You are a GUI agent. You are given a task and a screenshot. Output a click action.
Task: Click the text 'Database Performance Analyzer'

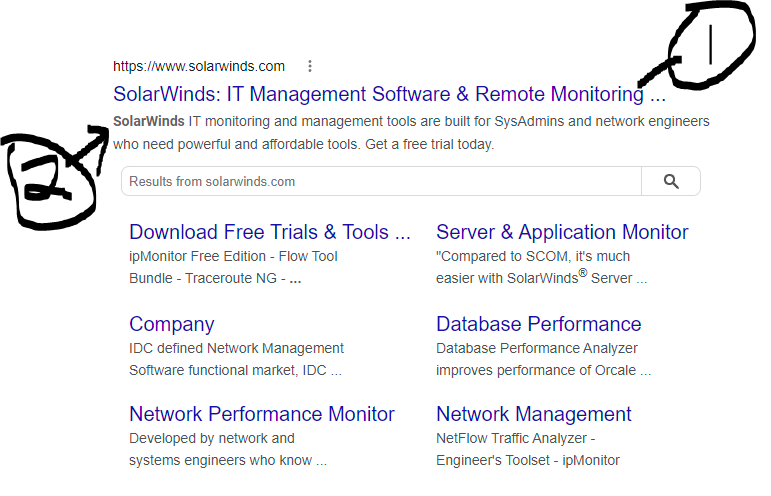pyautogui.click(x=536, y=349)
